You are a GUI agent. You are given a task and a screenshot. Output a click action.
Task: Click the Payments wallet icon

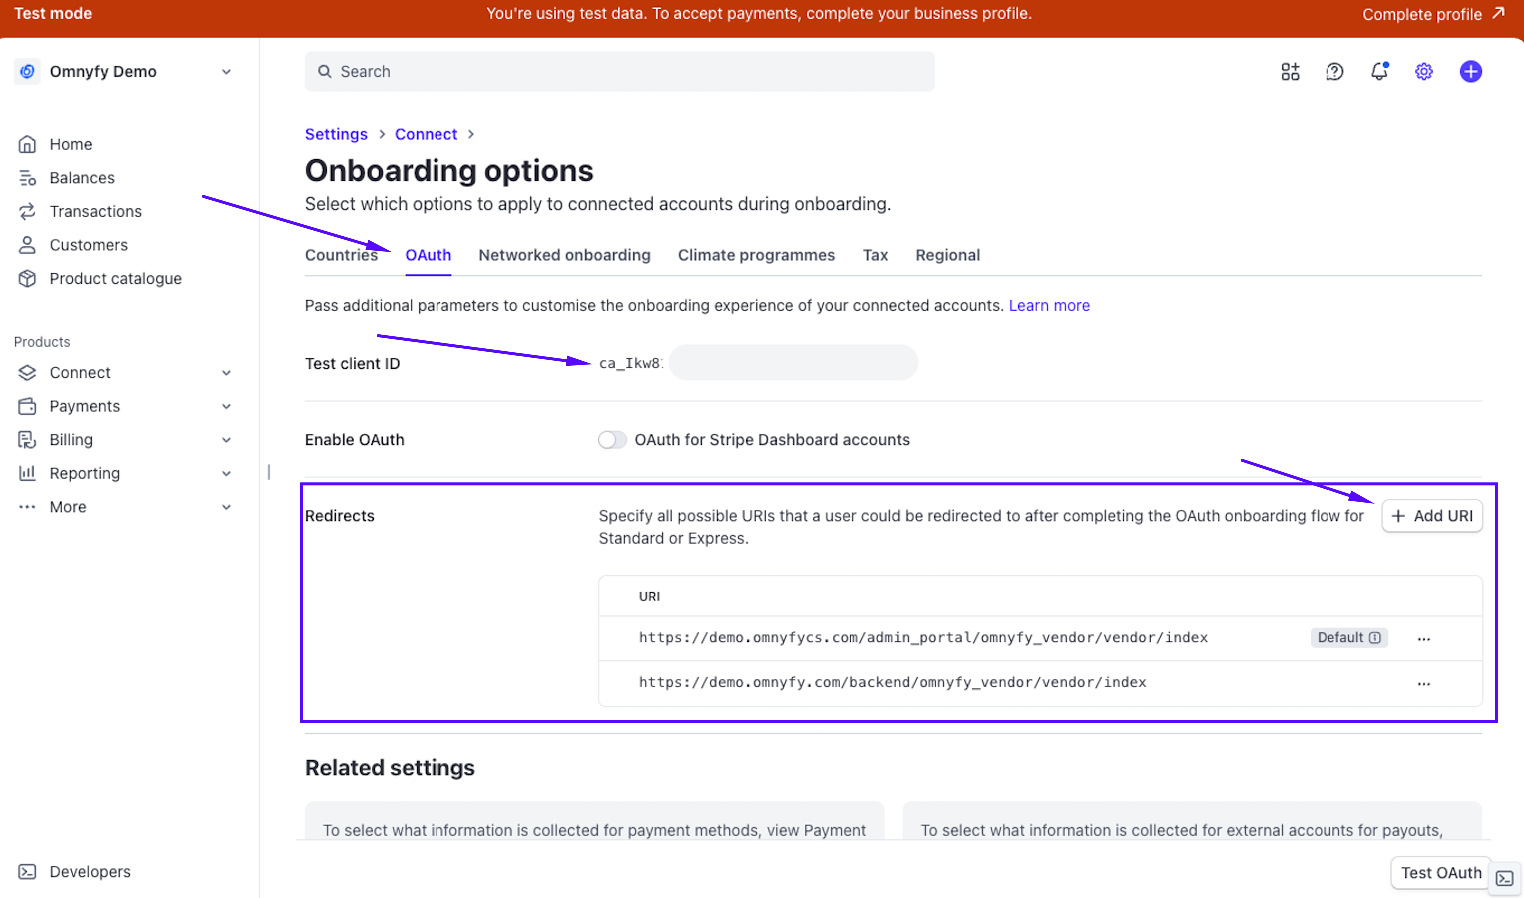[x=27, y=406]
